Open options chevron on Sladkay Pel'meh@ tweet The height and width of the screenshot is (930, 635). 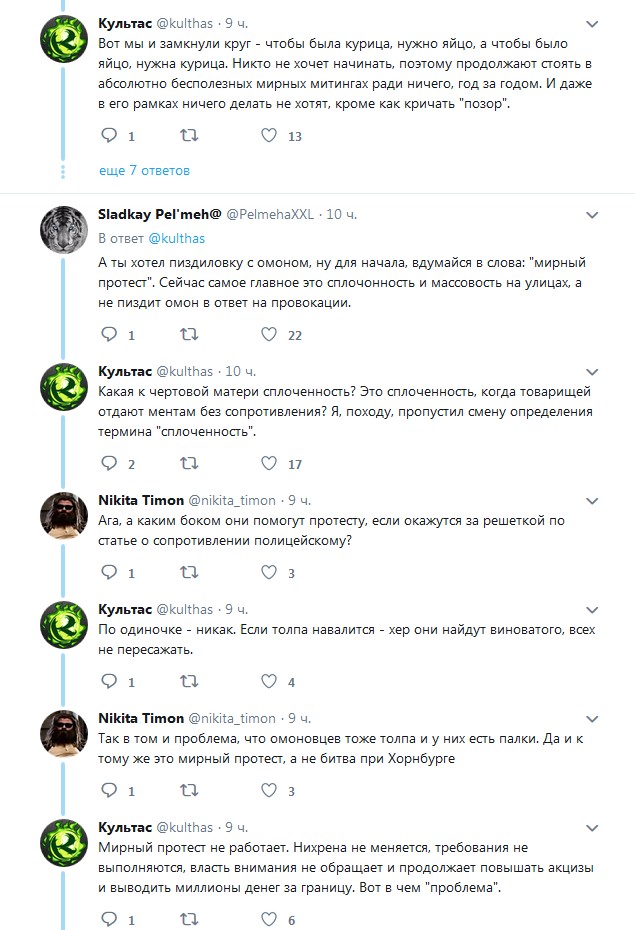click(x=592, y=215)
